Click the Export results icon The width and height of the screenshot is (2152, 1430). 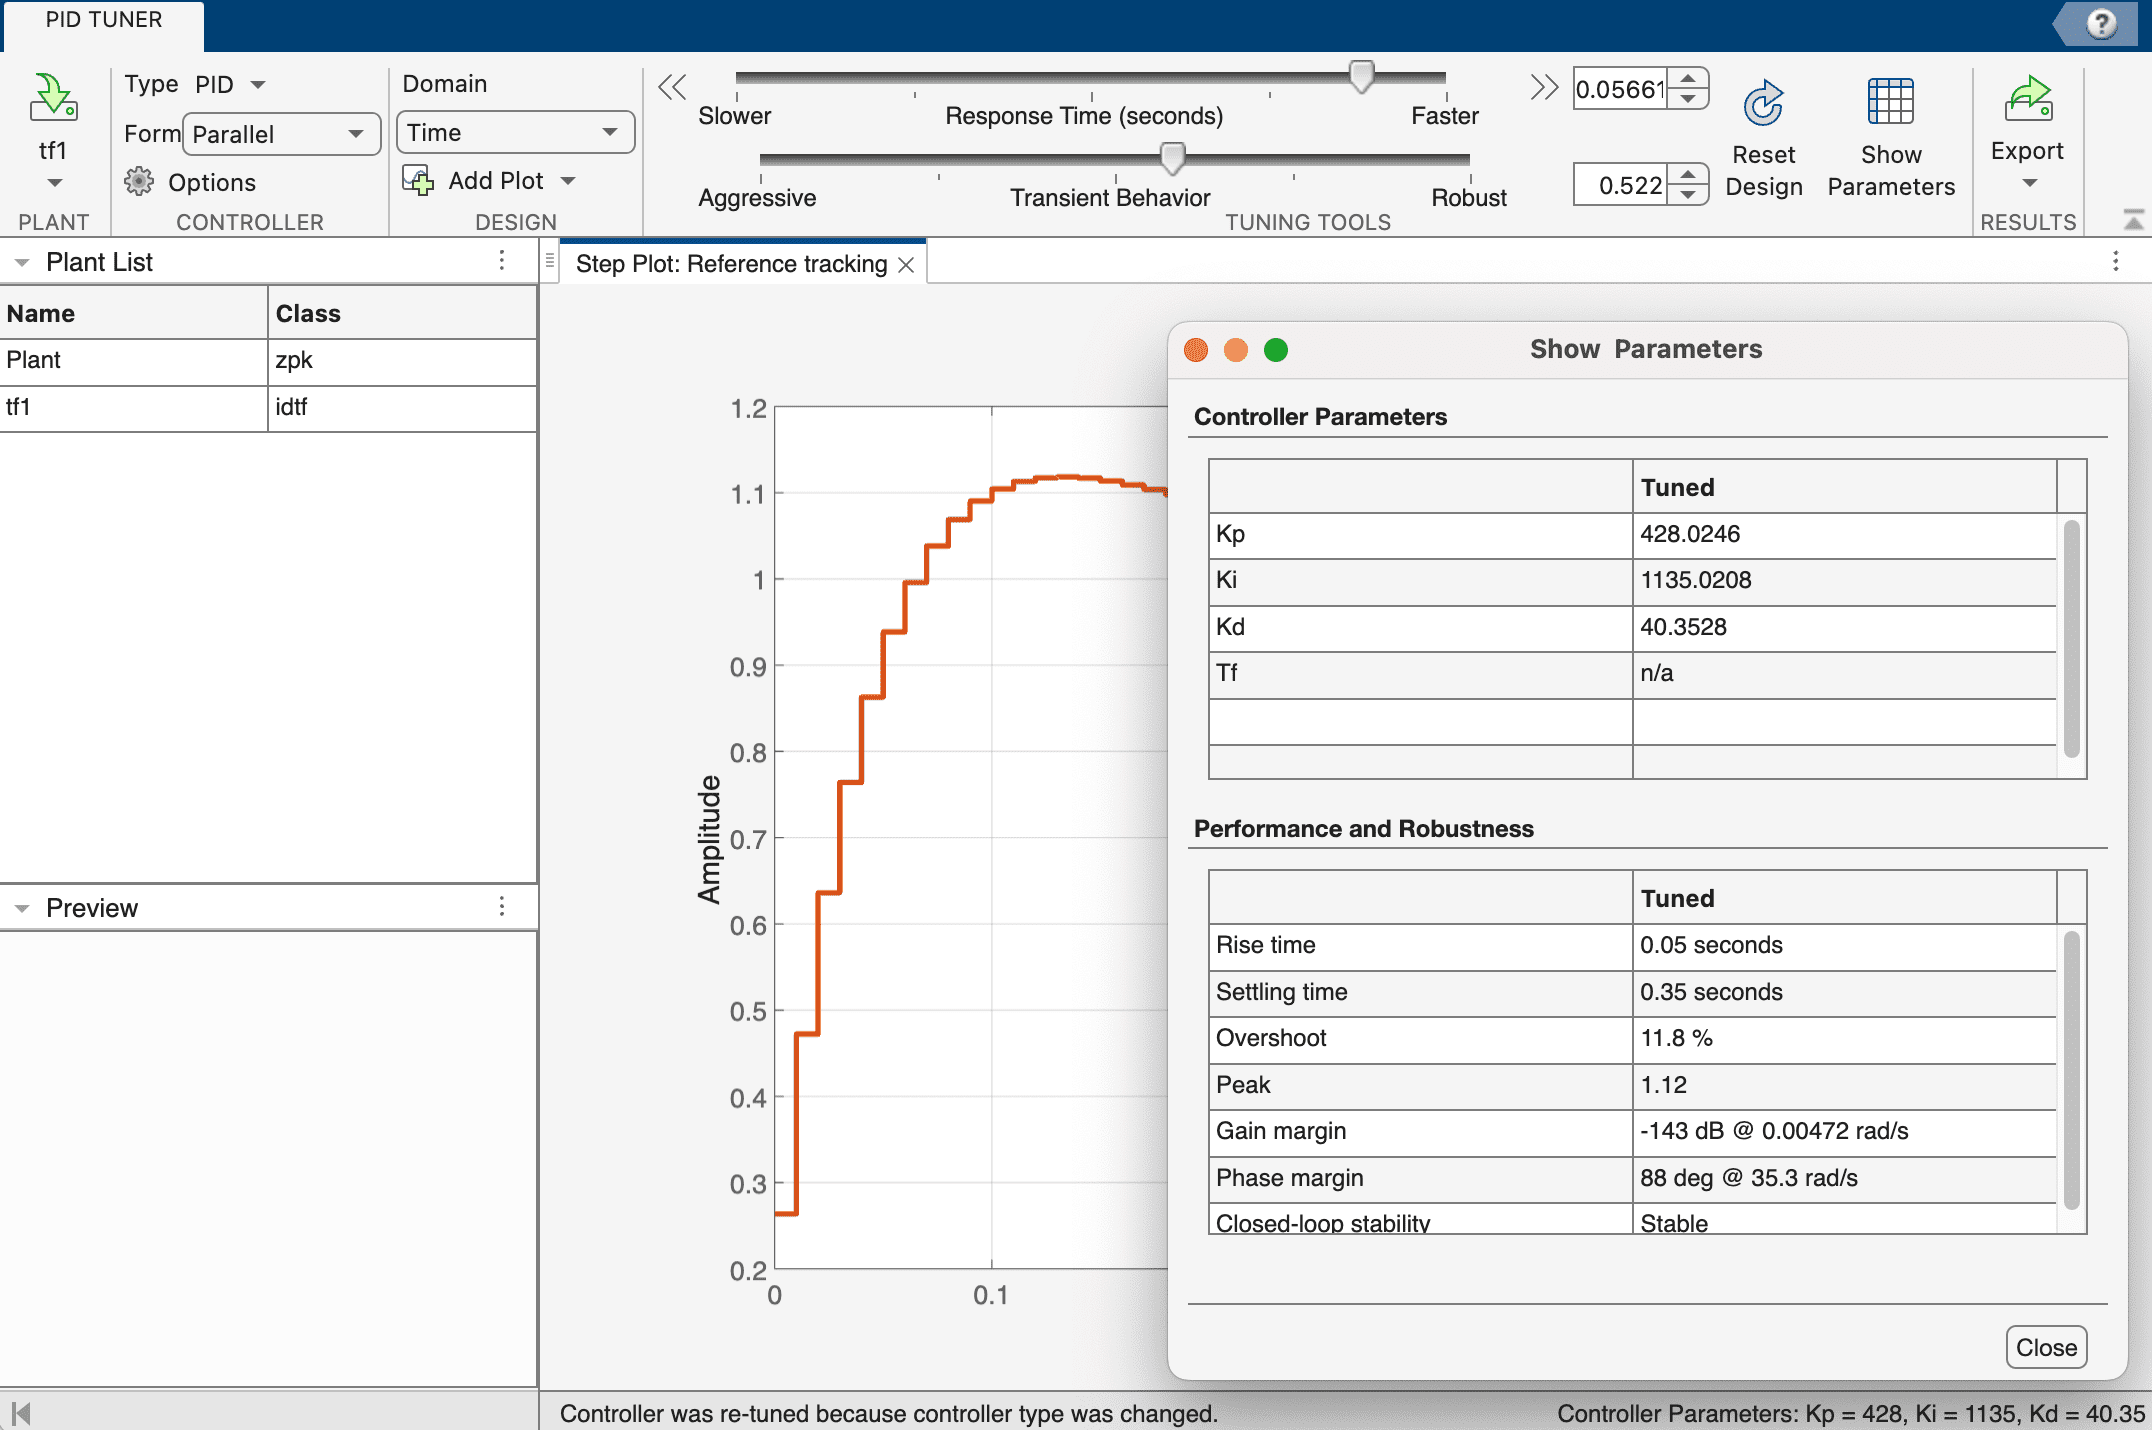(2027, 98)
